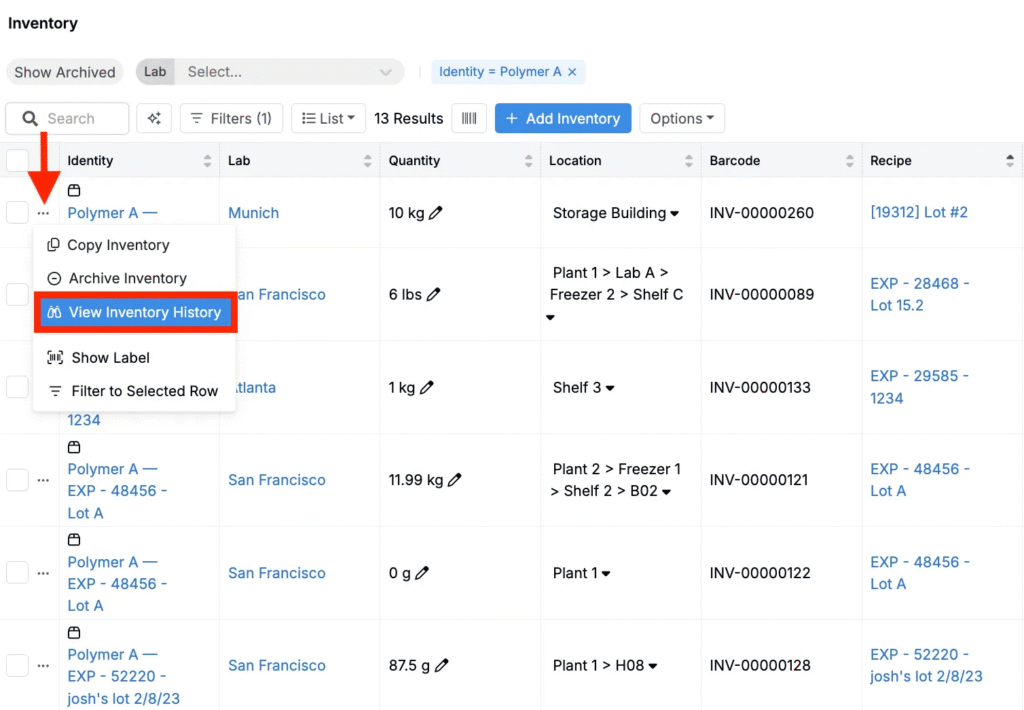Click the Add Inventory button
Image resolution: width=1024 pixels, height=710 pixels.
(563, 118)
